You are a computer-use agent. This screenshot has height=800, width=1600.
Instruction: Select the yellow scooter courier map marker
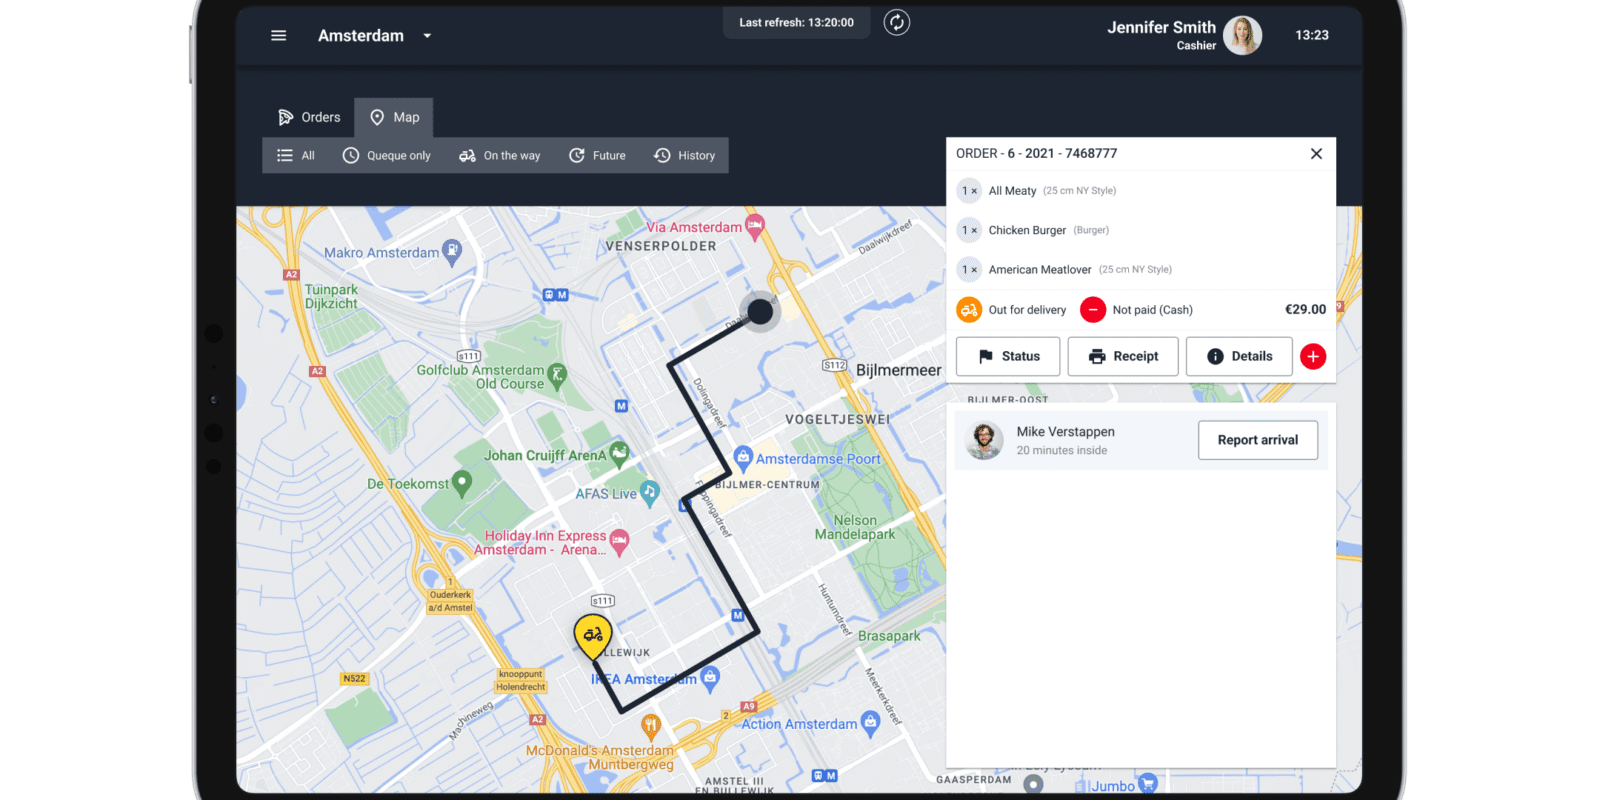pyautogui.click(x=593, y=635)
